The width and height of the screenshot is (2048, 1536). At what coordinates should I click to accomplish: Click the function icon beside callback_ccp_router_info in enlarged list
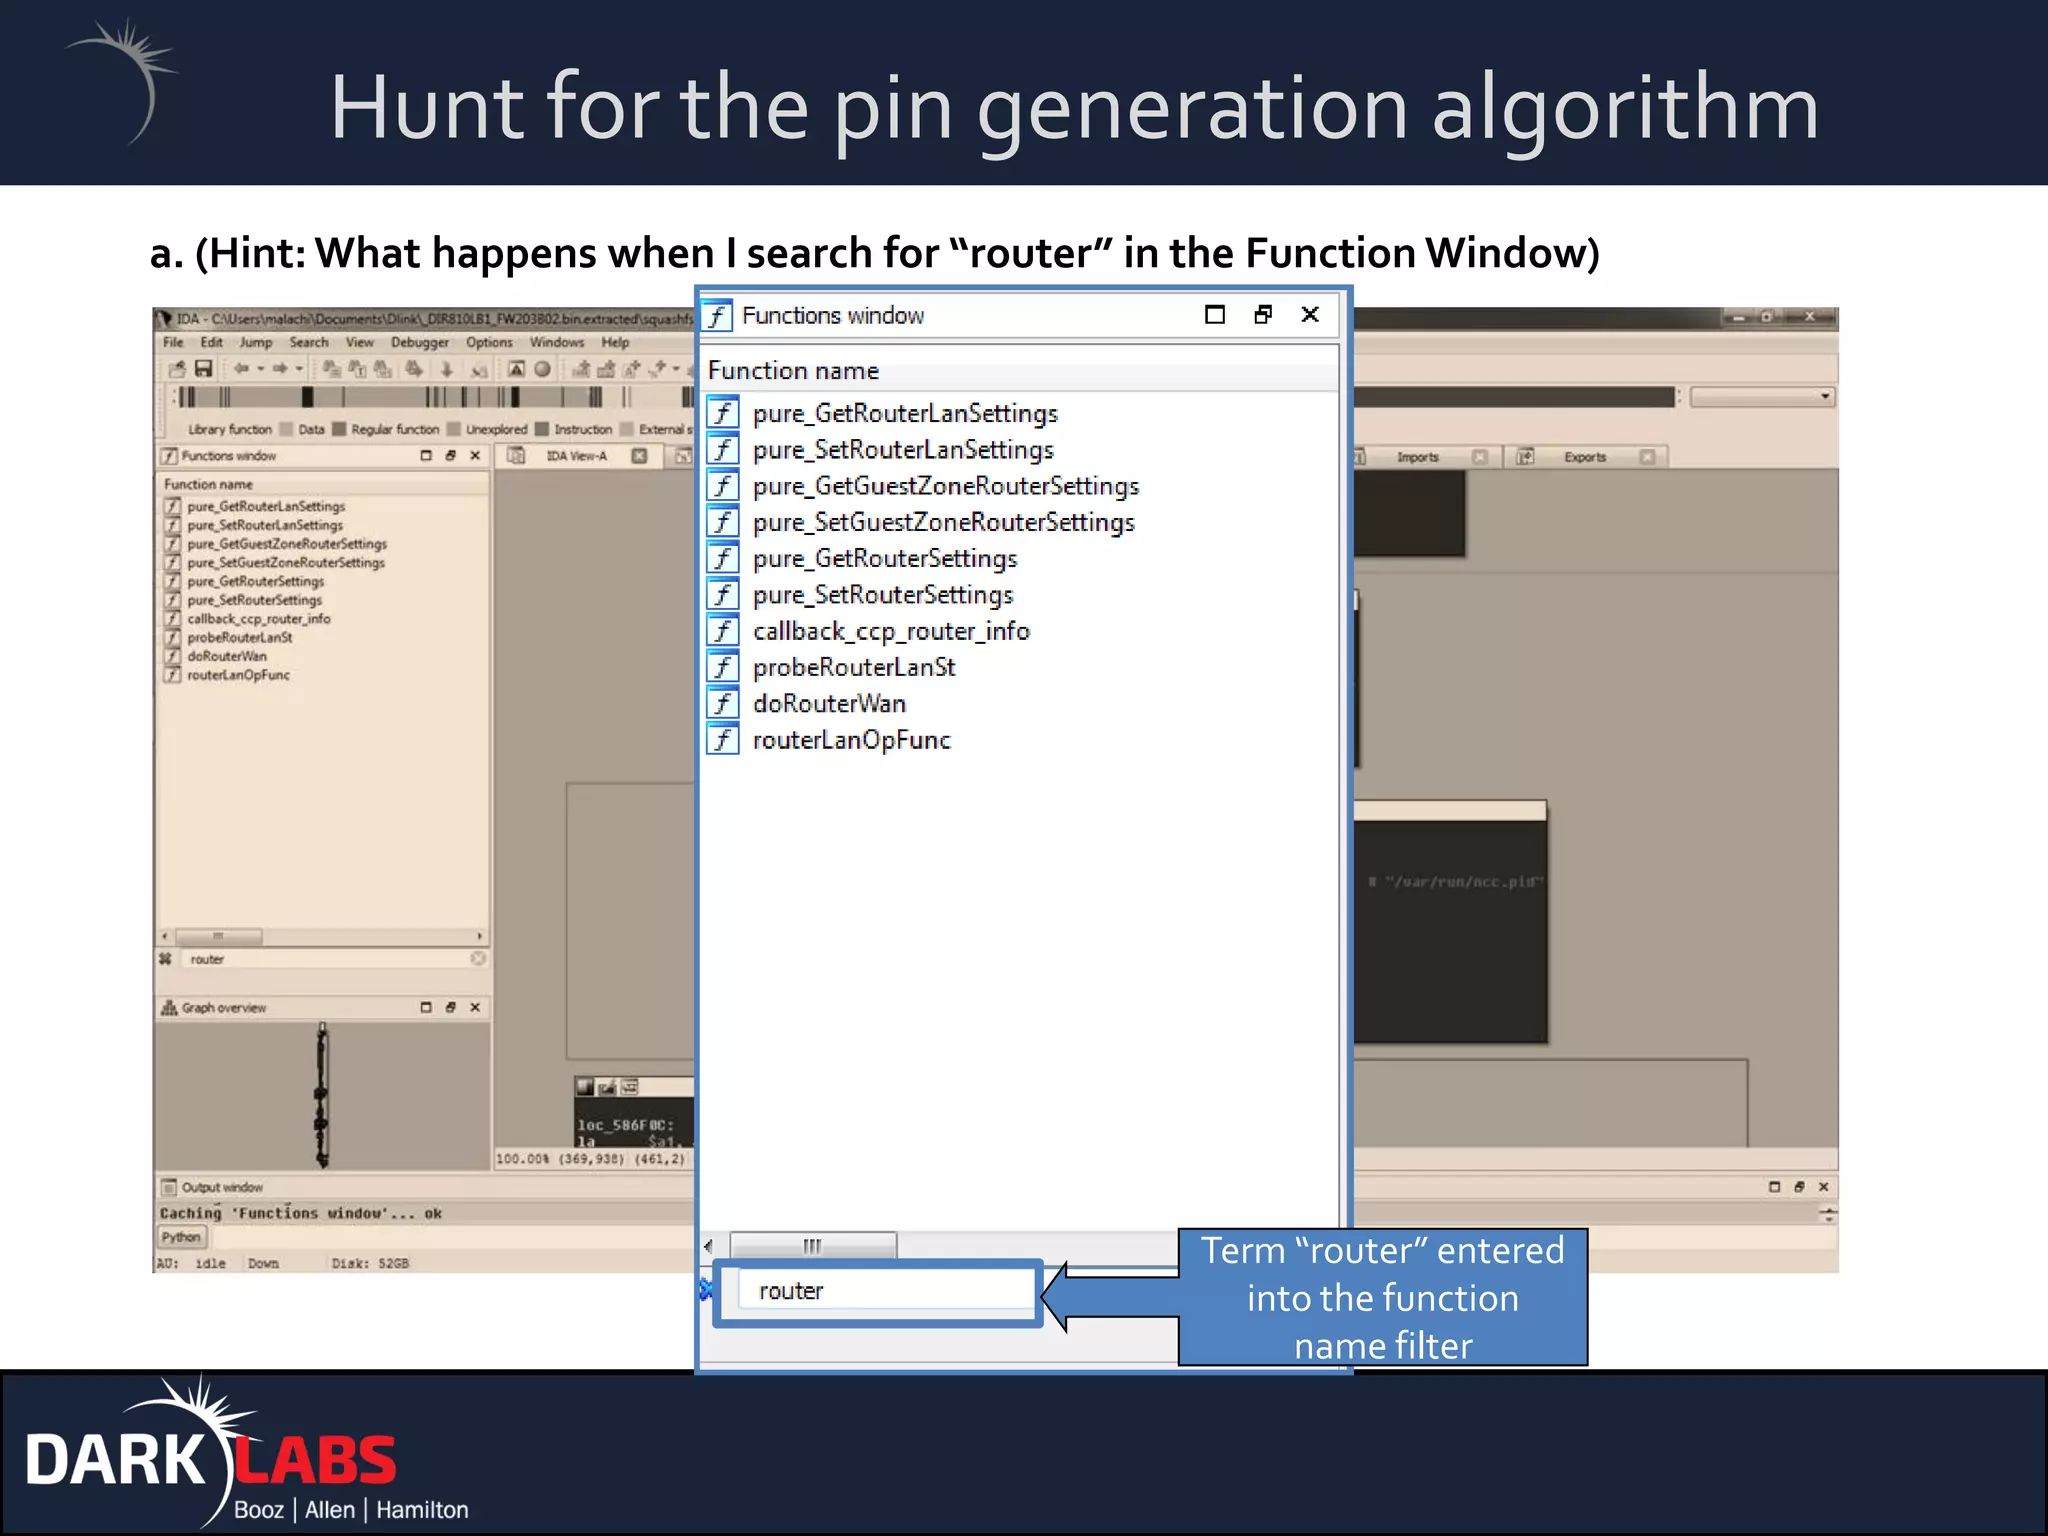723,630
